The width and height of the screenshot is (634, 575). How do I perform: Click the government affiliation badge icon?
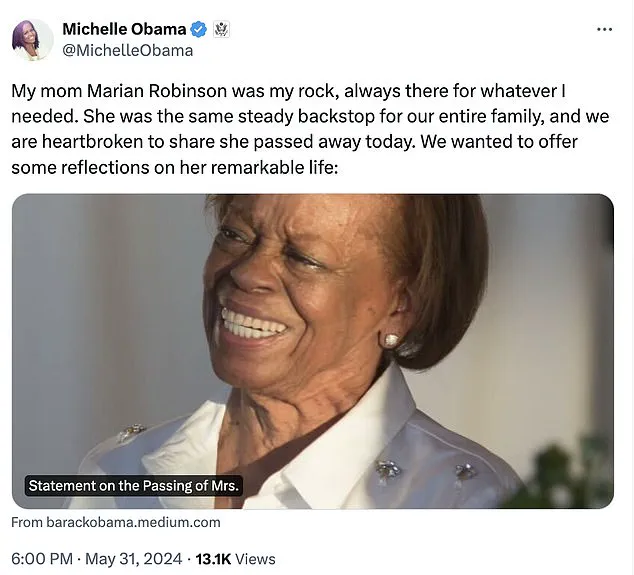coord(222,29)
